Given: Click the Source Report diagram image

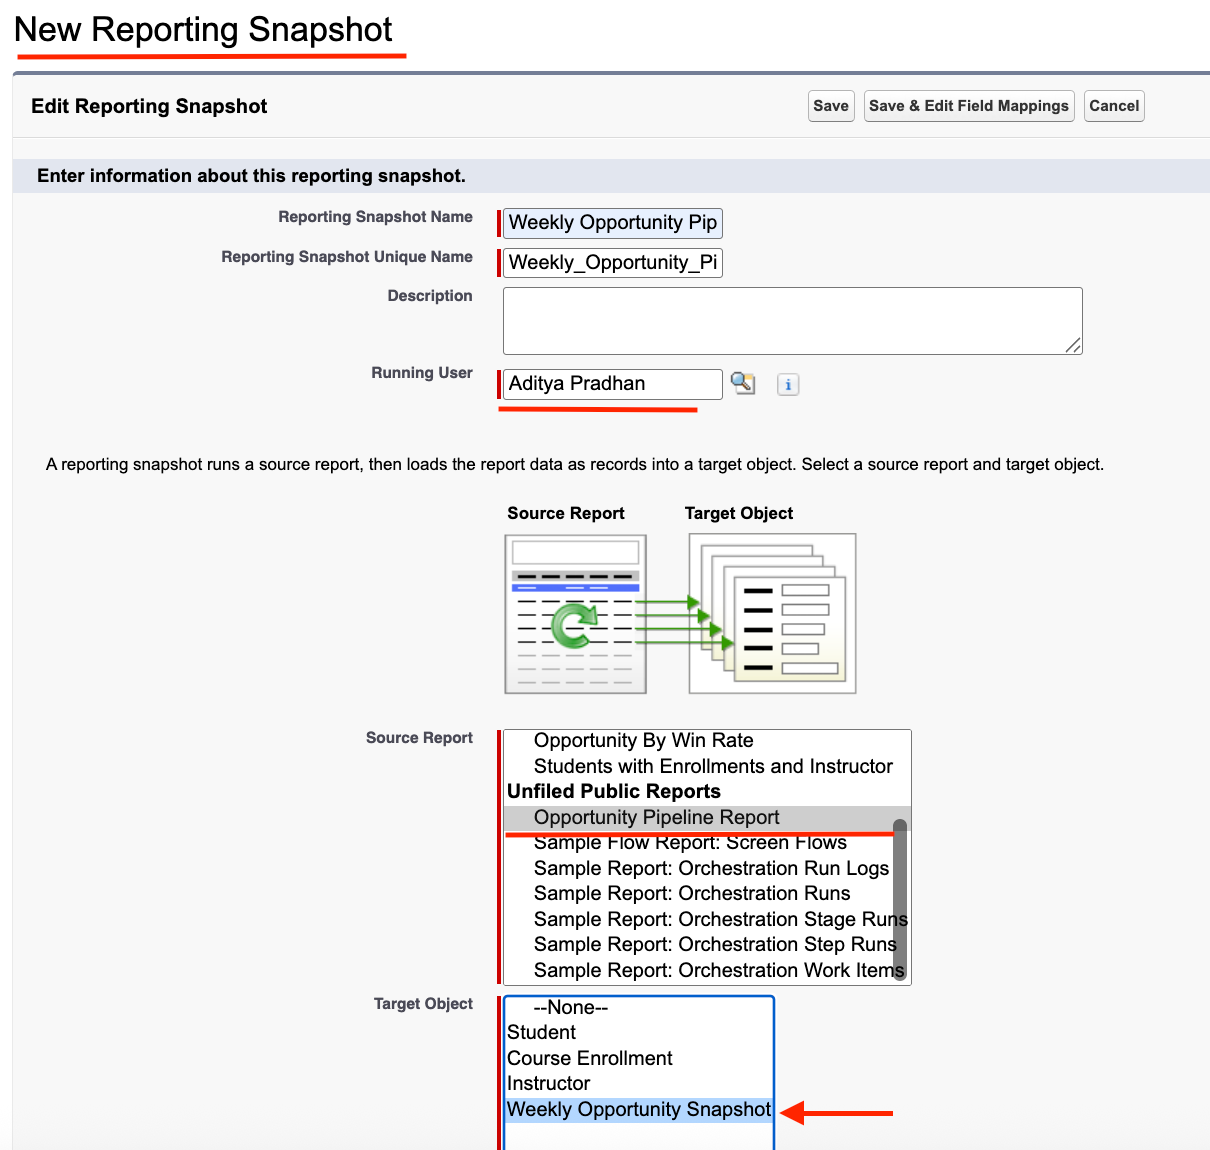Looking at the screenshot, I should click(576, 613).
